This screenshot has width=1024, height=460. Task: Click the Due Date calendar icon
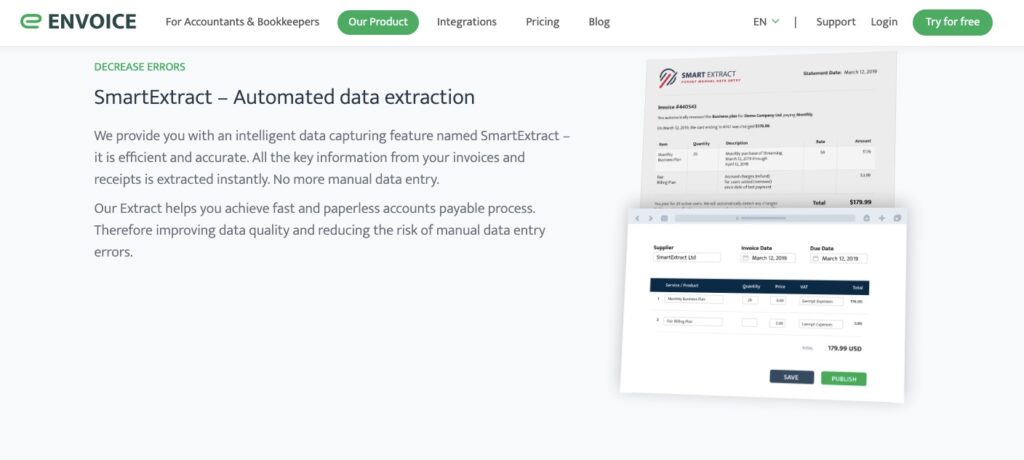814,259
